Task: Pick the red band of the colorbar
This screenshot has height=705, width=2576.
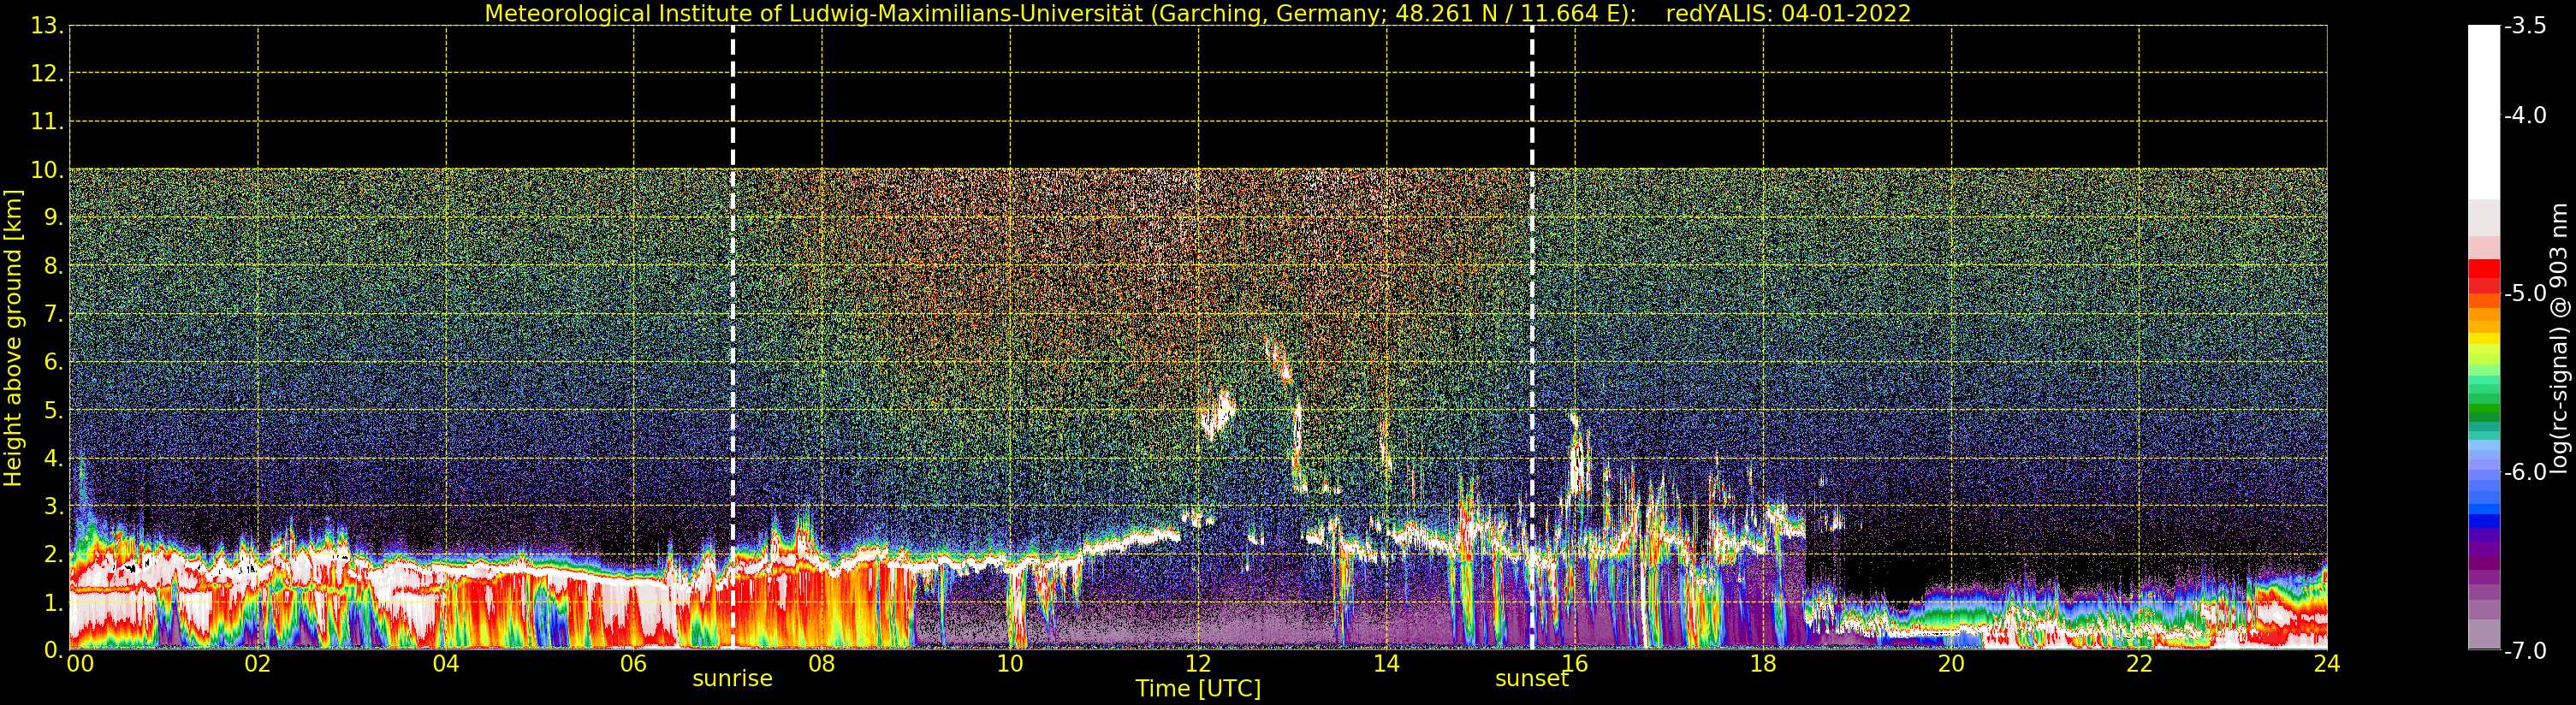Action: click(x=2484, y=276)
